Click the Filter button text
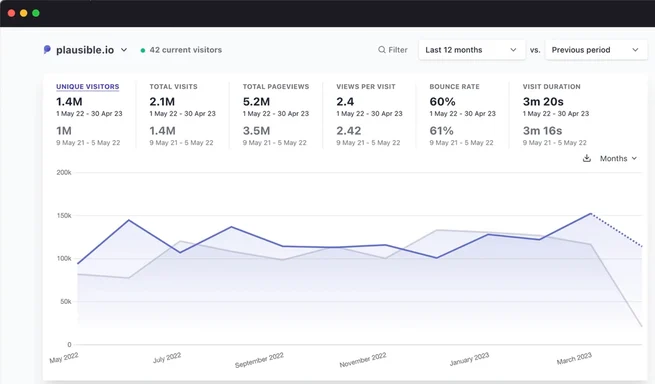This screenshot has height=384, width=655. coord(398,50)
